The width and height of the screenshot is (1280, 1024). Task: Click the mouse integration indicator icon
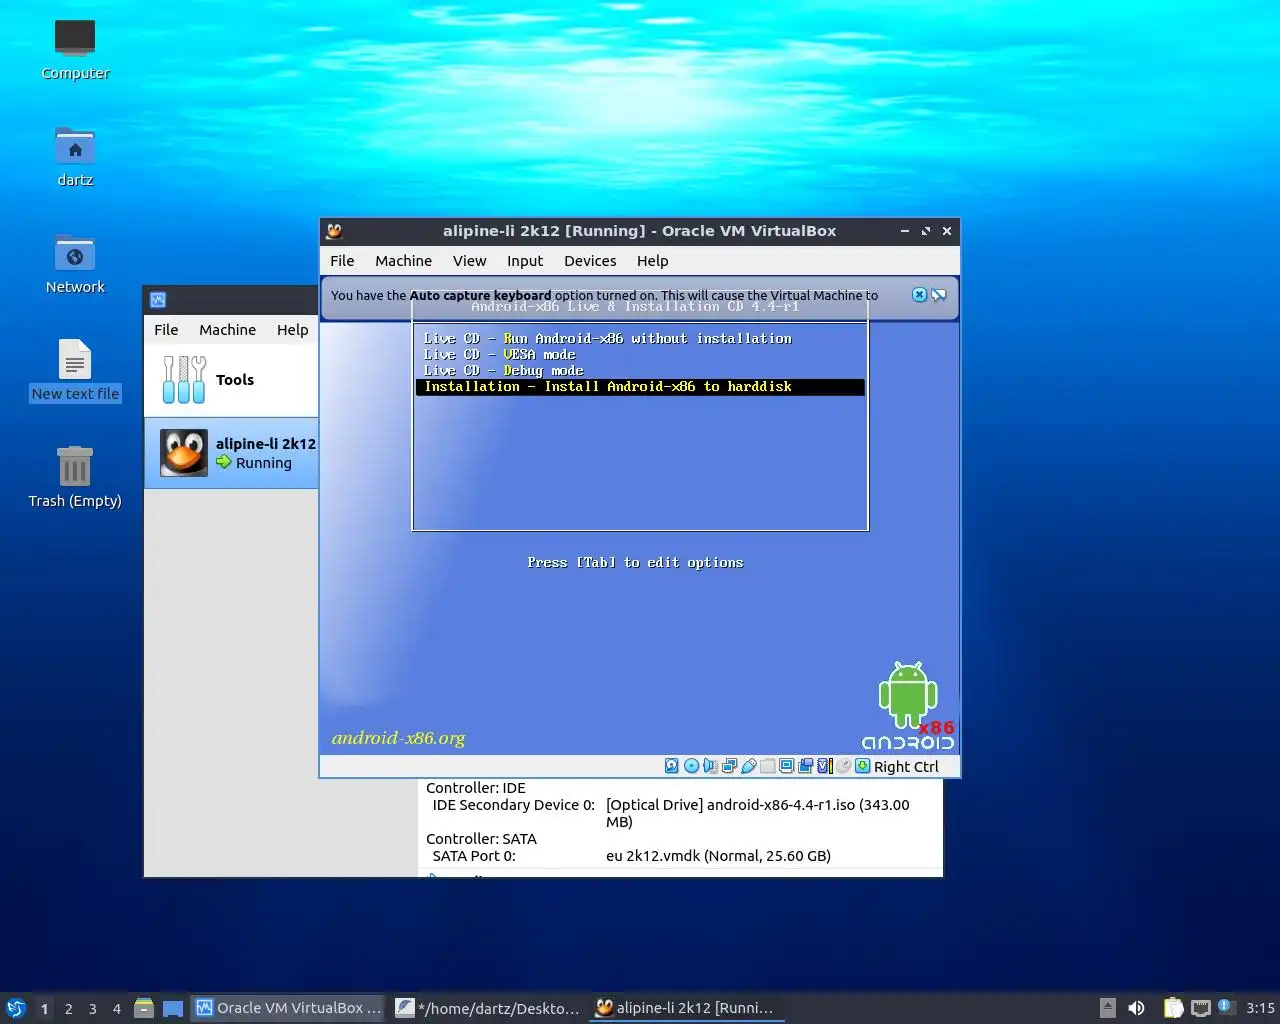[x=843, y=766]
